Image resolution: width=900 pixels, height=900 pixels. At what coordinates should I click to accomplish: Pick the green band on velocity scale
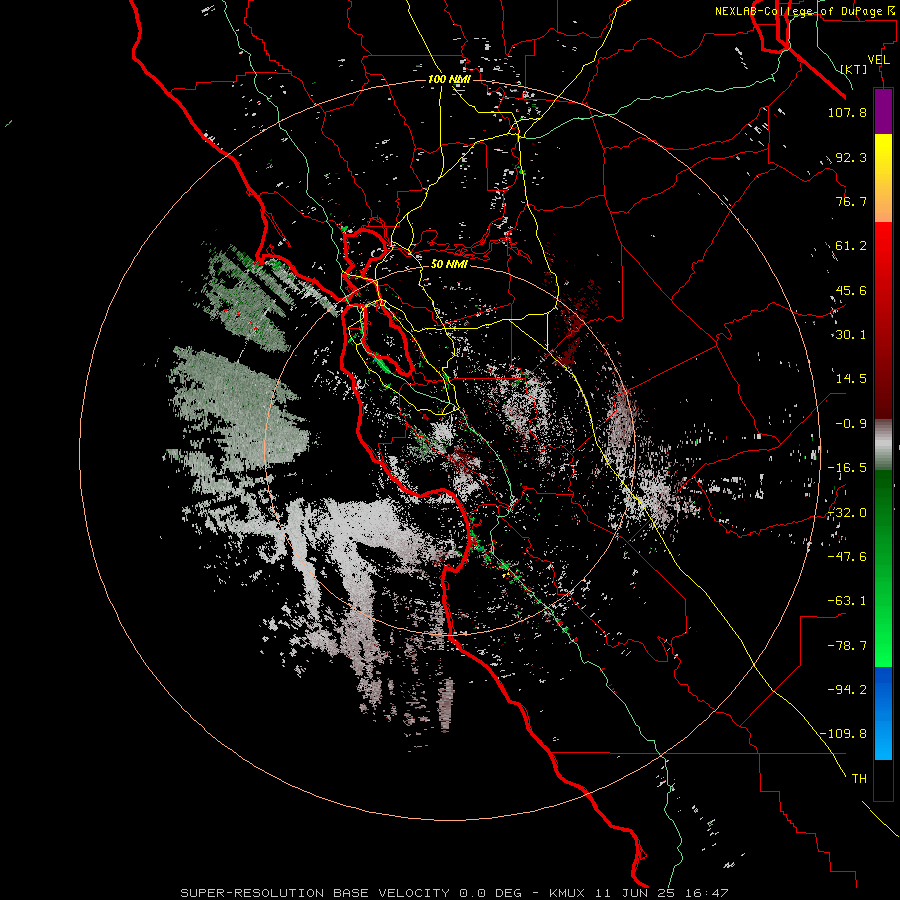tap(883, 568)
